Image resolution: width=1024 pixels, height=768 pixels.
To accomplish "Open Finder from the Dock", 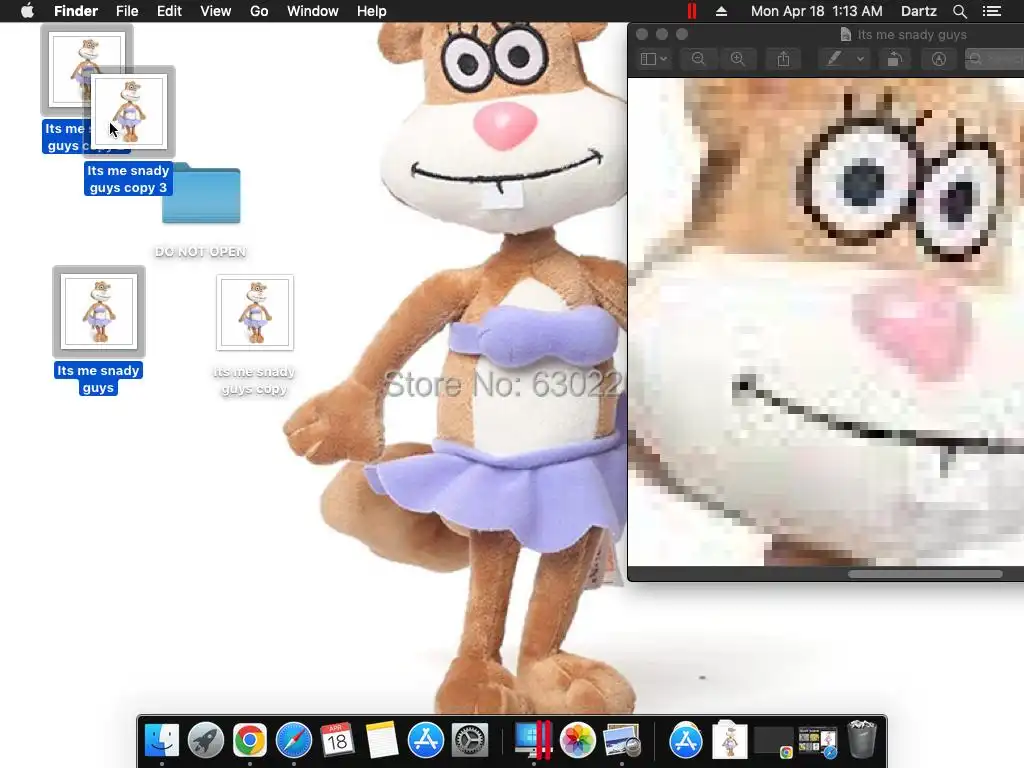I will point(161,740).
